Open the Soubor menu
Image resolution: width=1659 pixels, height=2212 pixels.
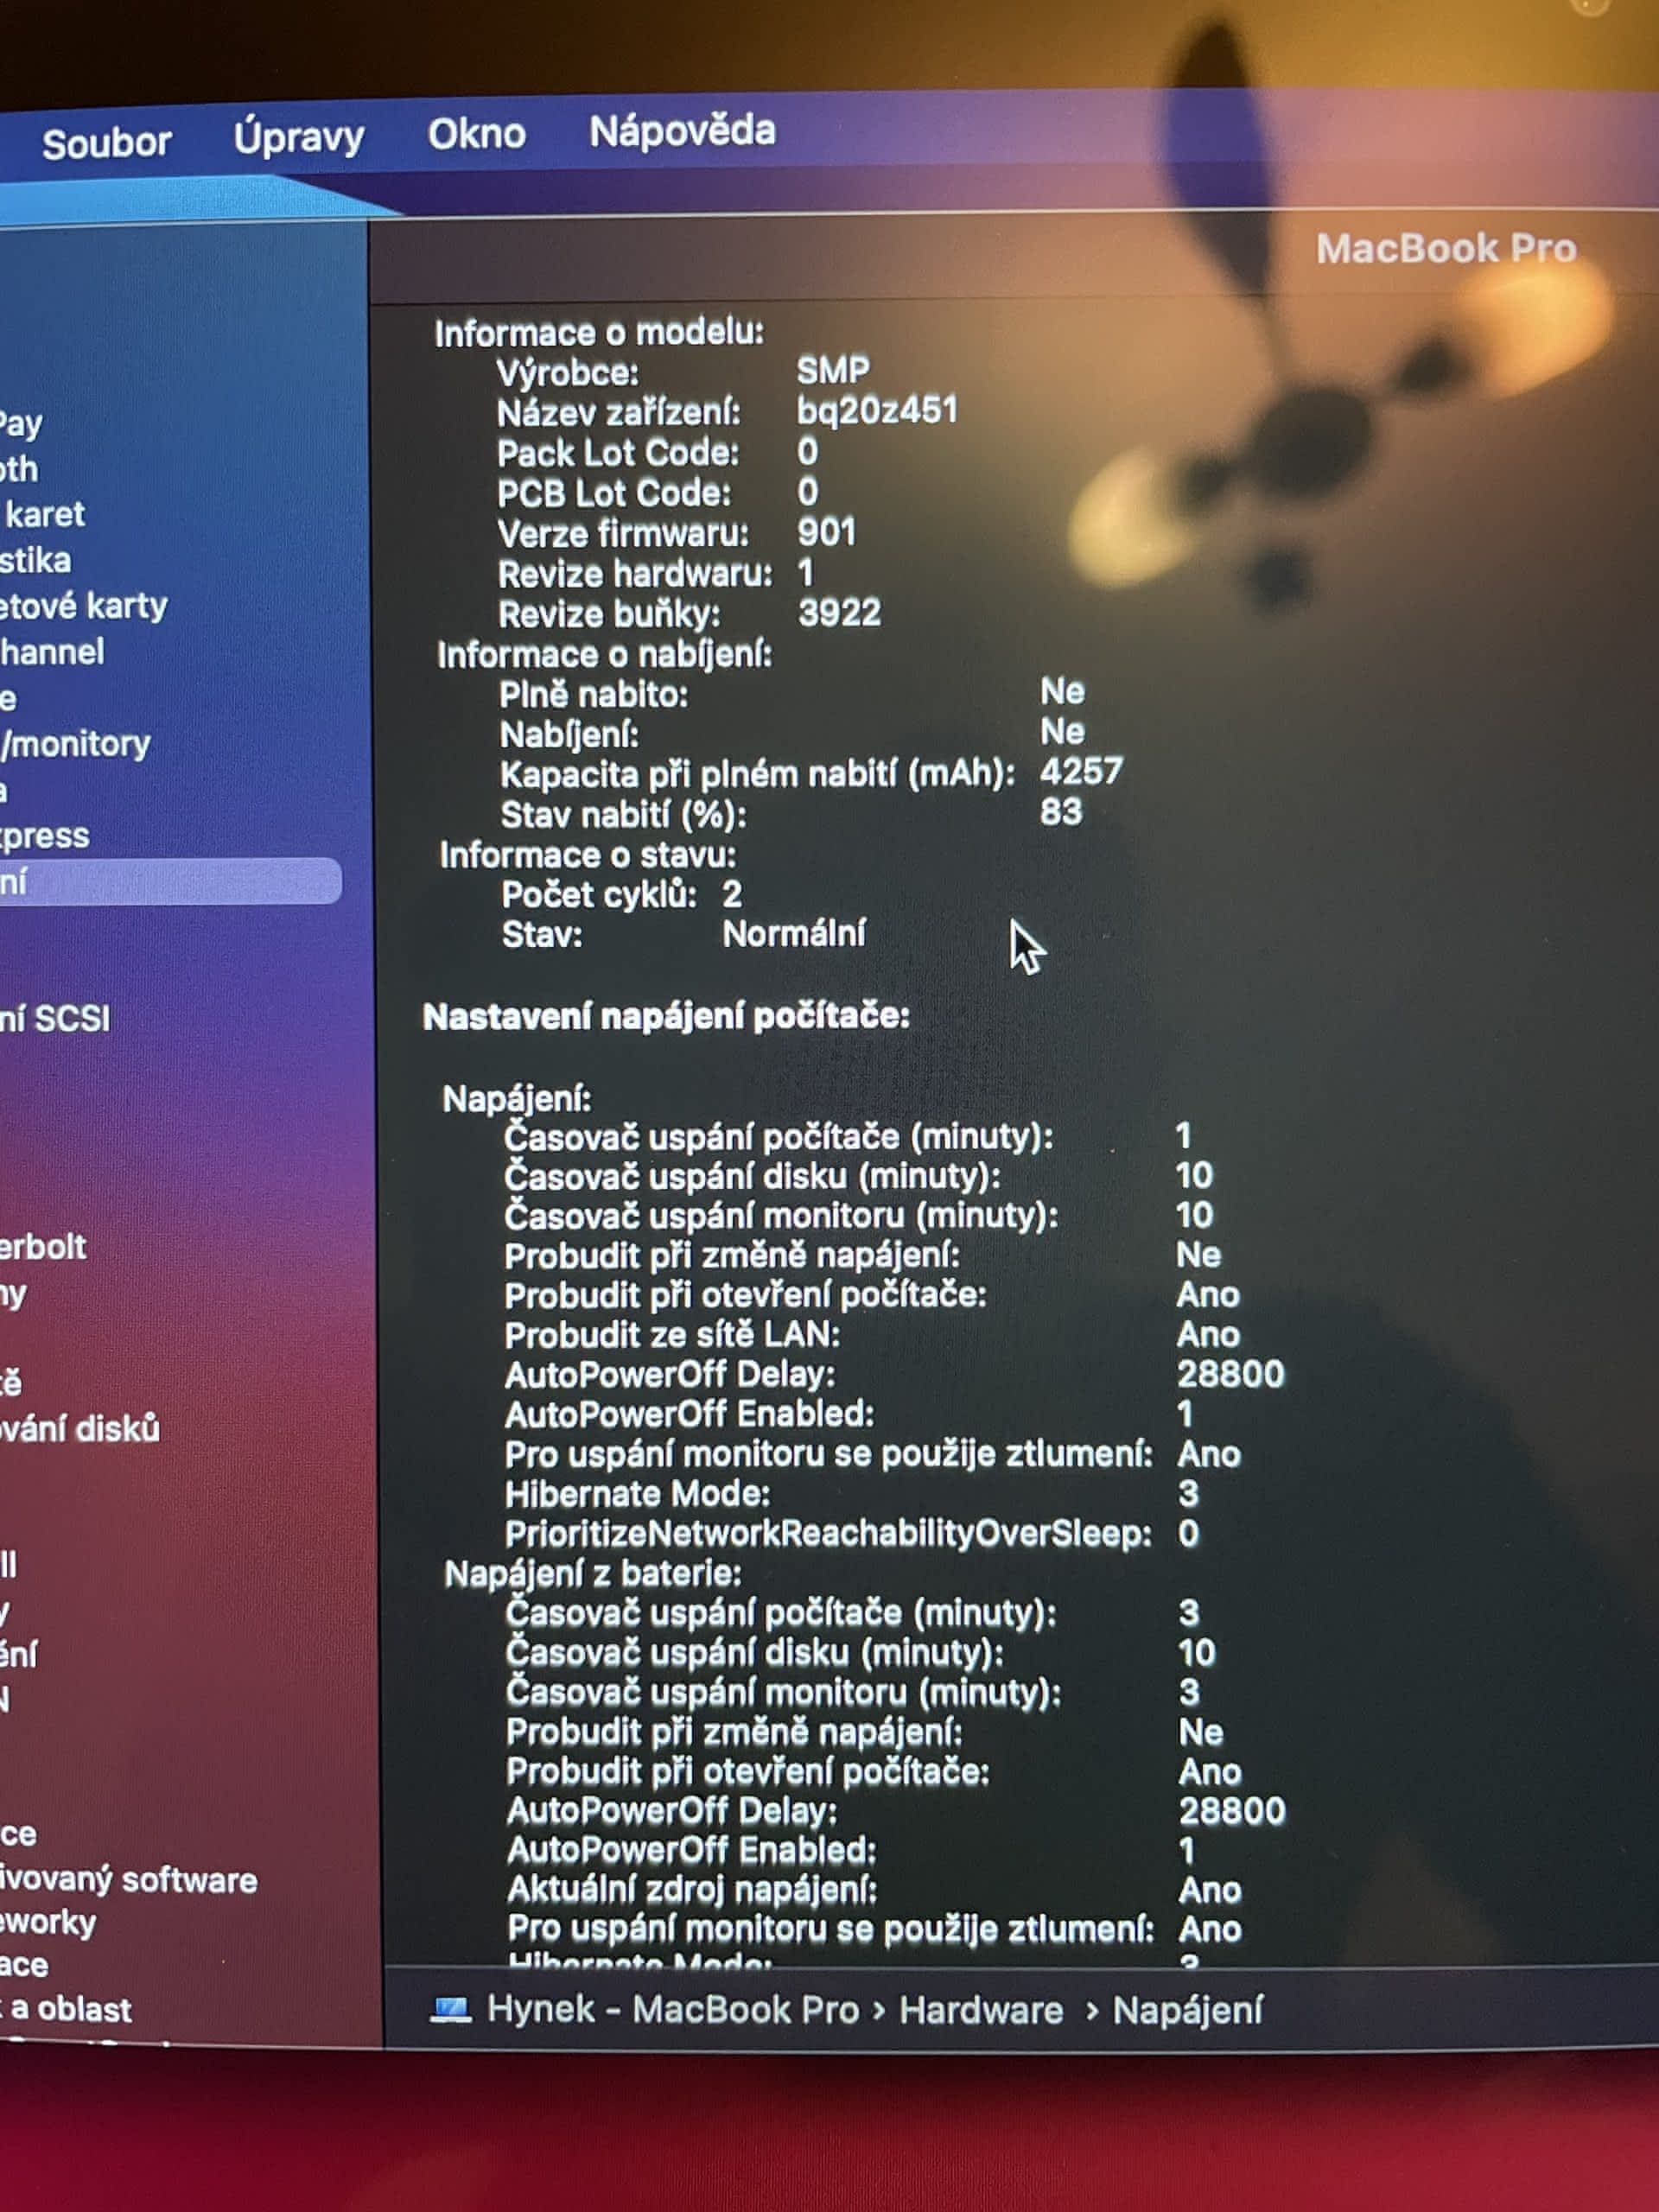pyautogui.click(x=106, y=143)
